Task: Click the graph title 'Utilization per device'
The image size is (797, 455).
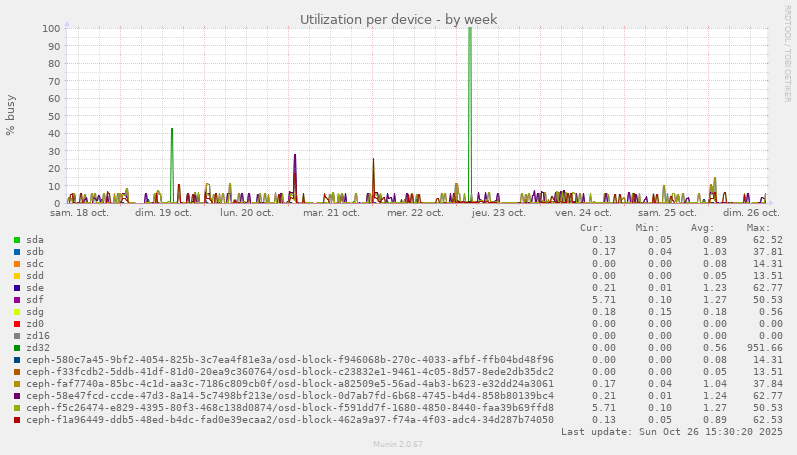Action: click(x=398, y=19)
